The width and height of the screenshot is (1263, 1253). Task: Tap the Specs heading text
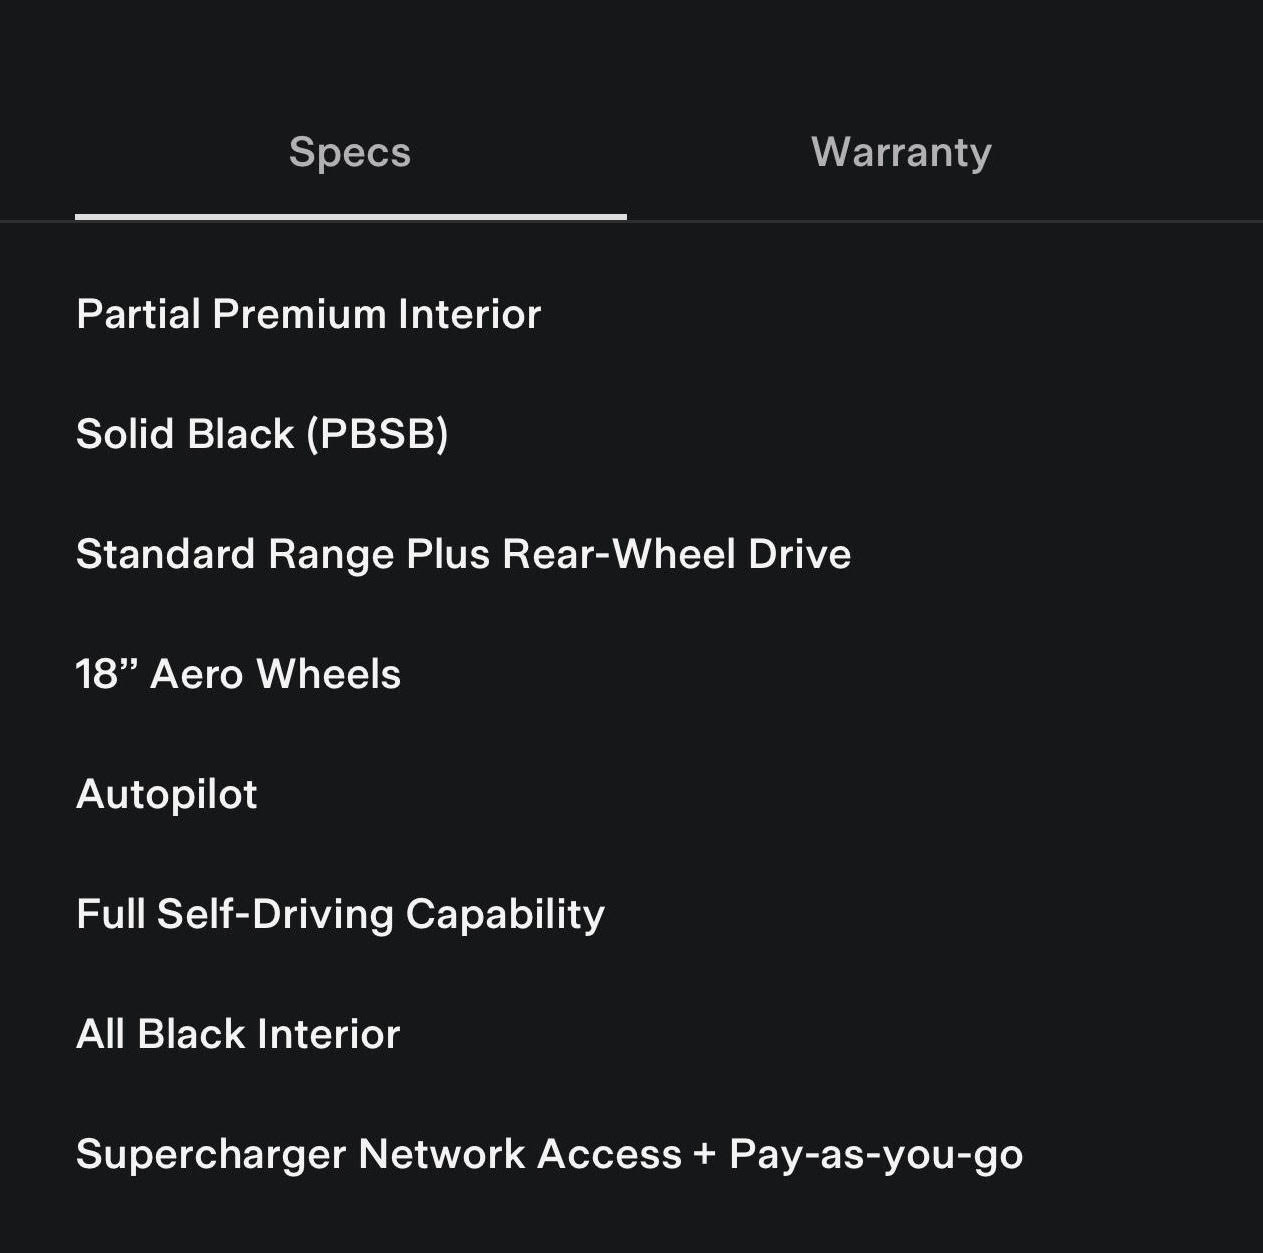(350, 152)
